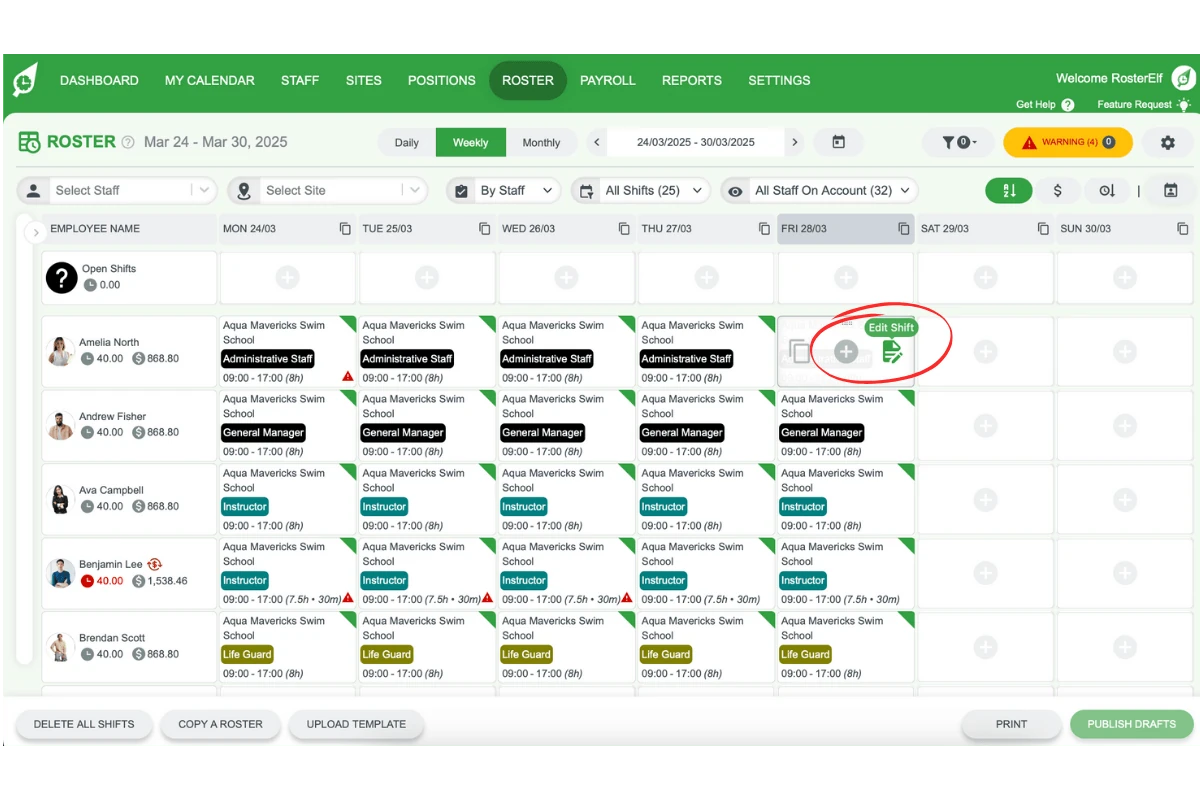Open Ava Campbell's Tuesday Instructor shift
Viewport: 1200px width, 800px height.
[427, 499]
